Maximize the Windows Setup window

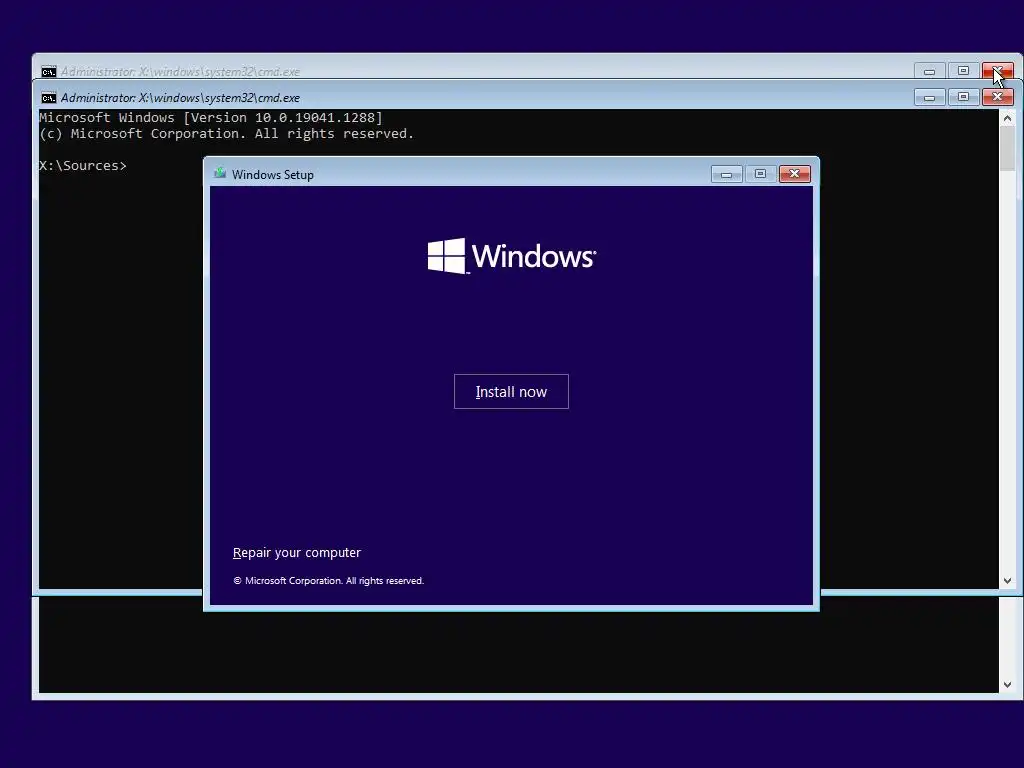(760, 174)
